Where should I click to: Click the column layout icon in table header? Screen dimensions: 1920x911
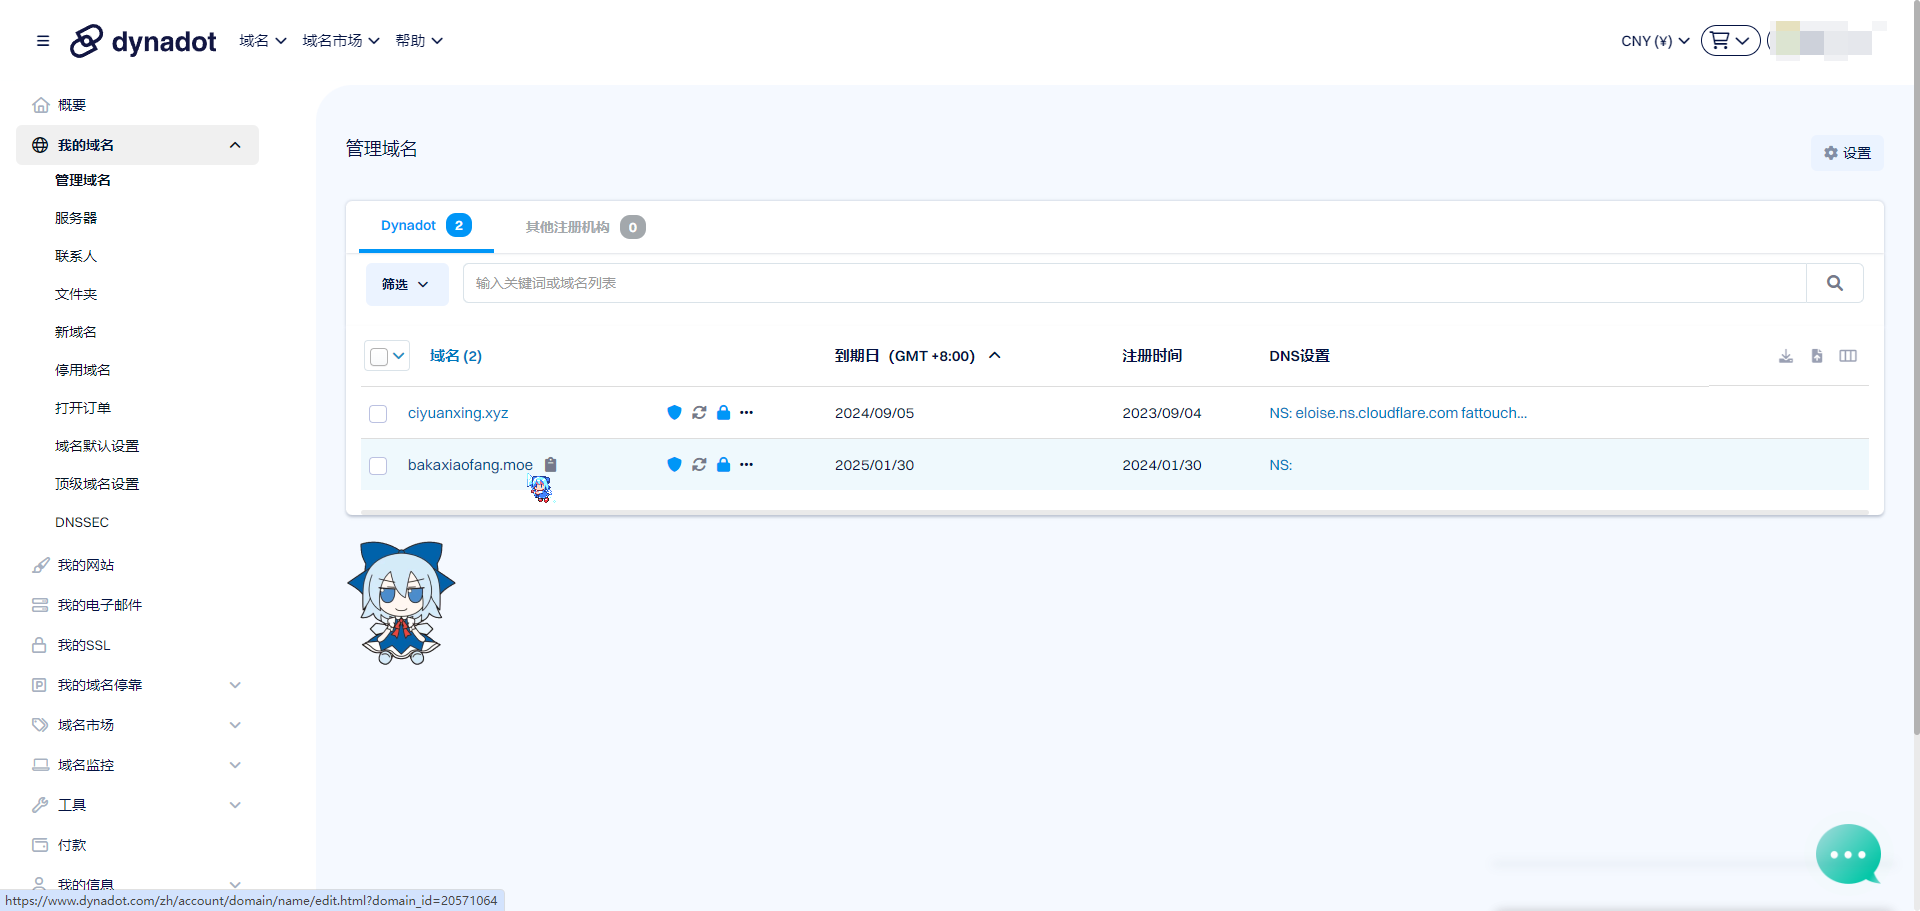(x=1848, y=356)
